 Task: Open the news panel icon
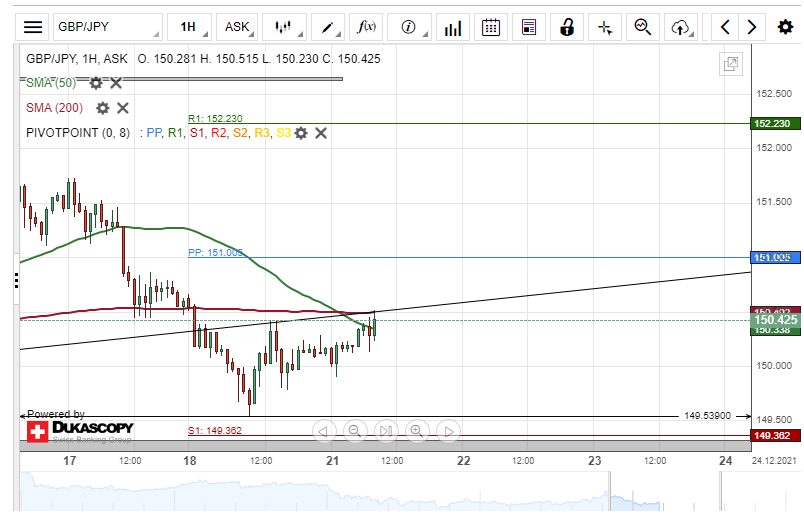pos(529,27)
